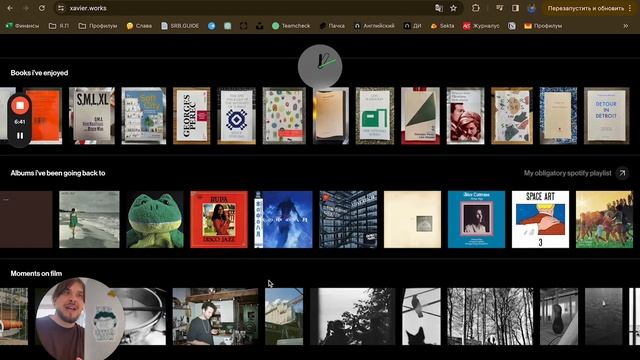Open the media controls icon
The image size is (640, 360).
pyautogui.click(x=500, y=8)
